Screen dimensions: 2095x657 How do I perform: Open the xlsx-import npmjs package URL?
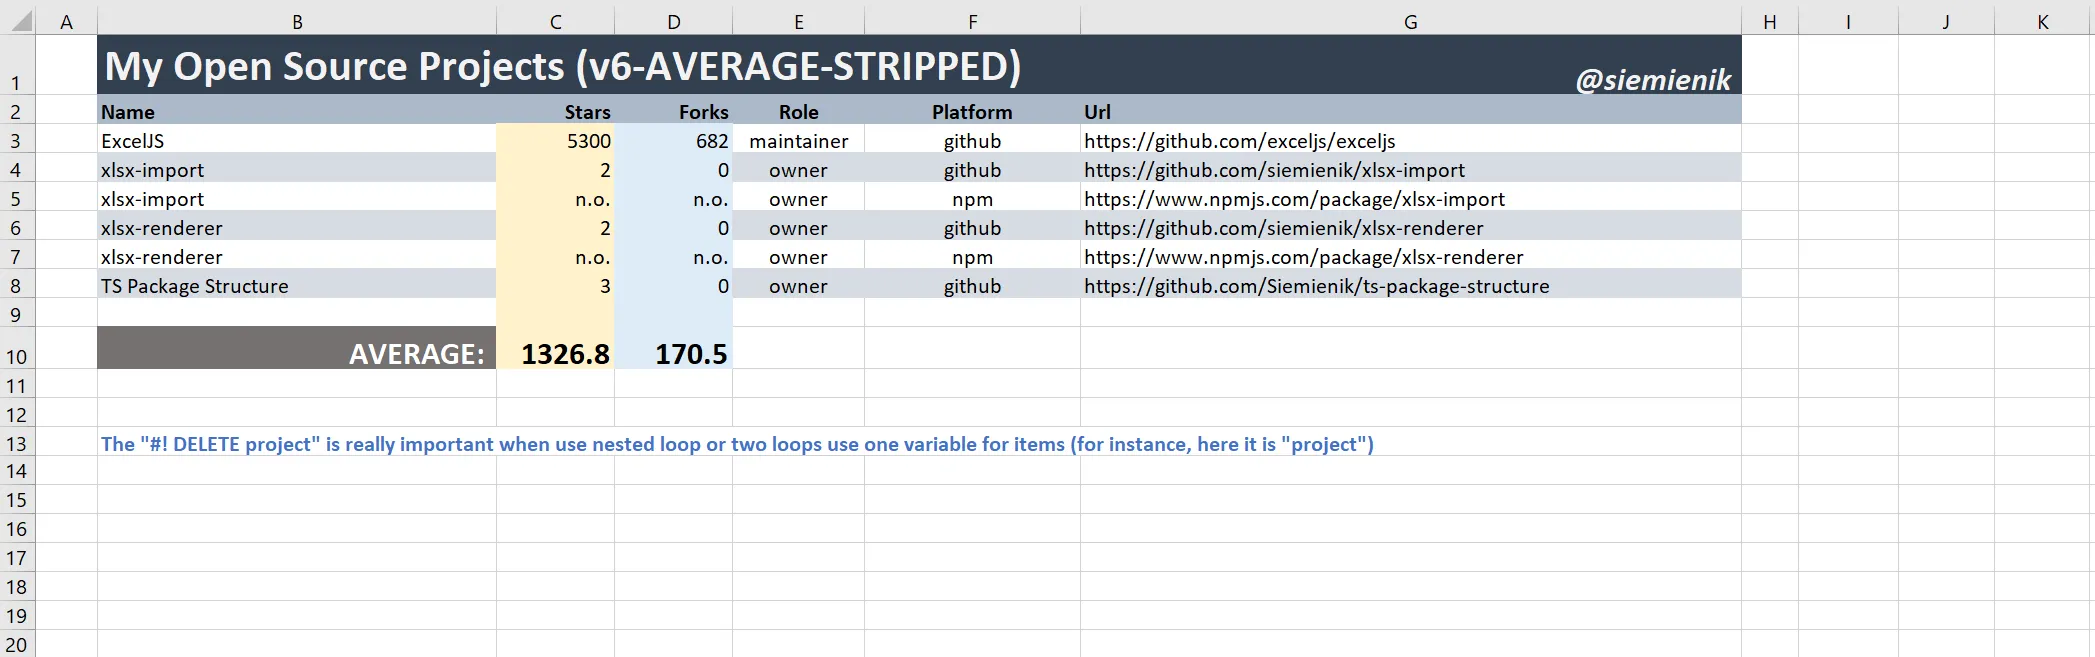pos(1294,199)
